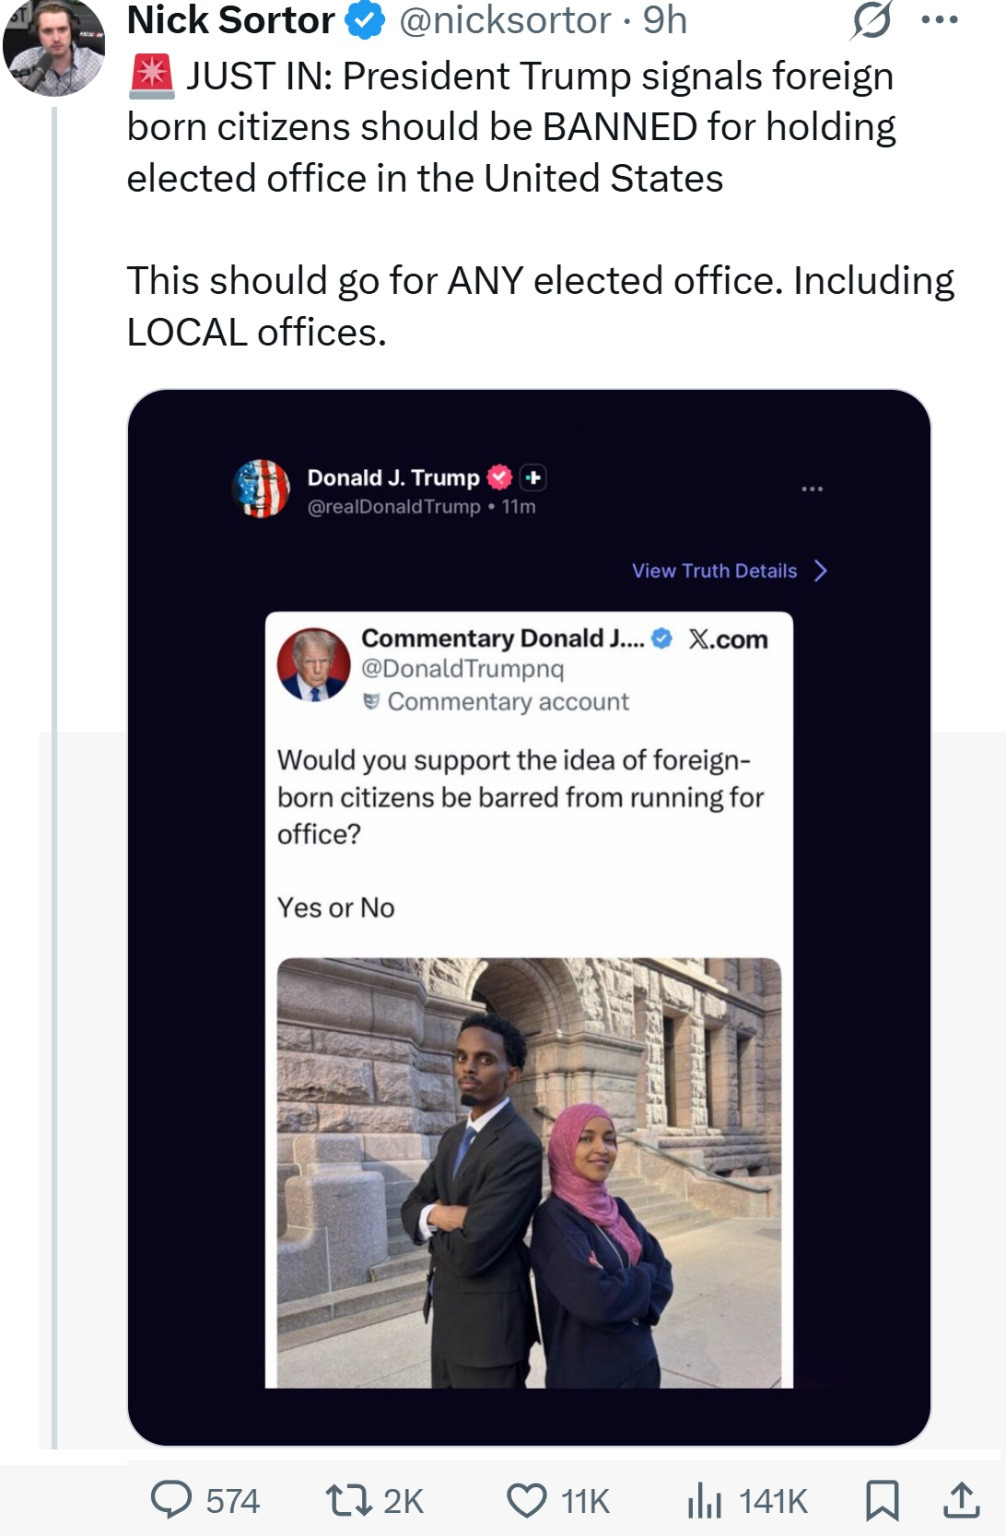The height and width of the screenshot is (1536, 1006).
Task: Click Trump's red verified checkmark badge
Action: point(499,478)
